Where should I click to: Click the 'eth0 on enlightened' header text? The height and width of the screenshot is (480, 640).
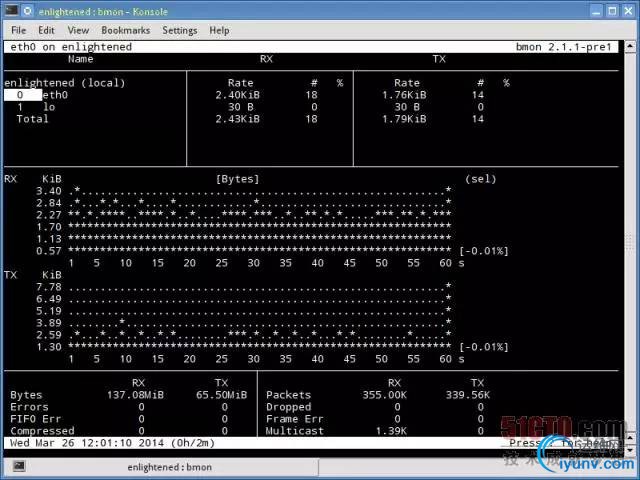click(71, 47)
